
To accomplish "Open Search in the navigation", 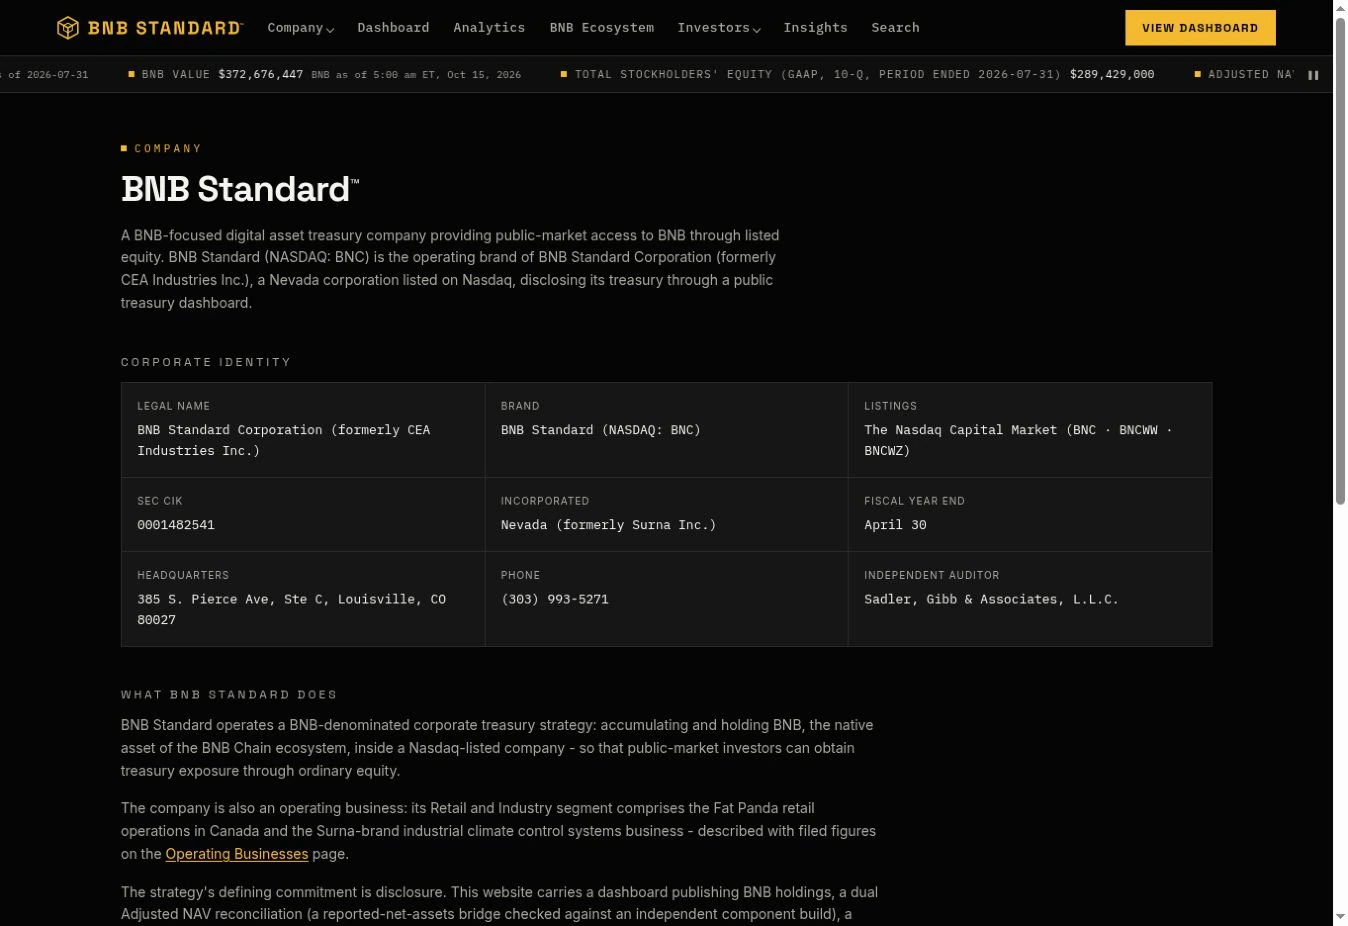I will coord(895,28).
